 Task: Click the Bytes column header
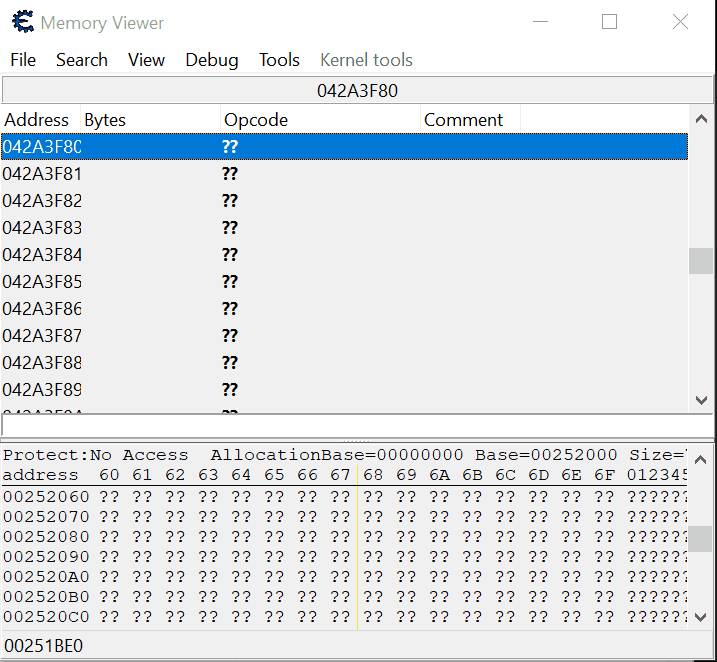pyautogui.click(x=105, y=120)
